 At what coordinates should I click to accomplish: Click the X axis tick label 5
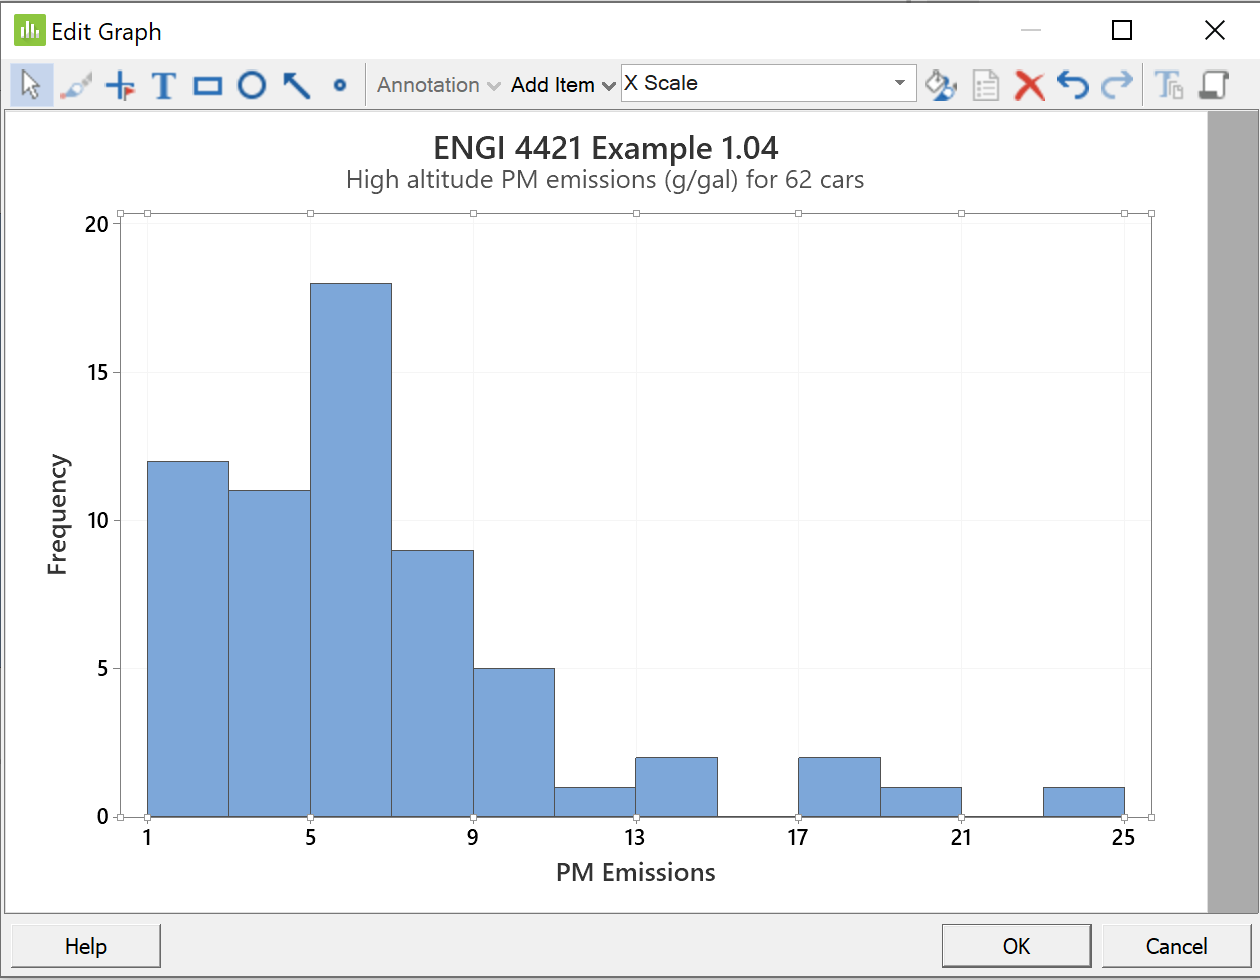click(310, 837)
